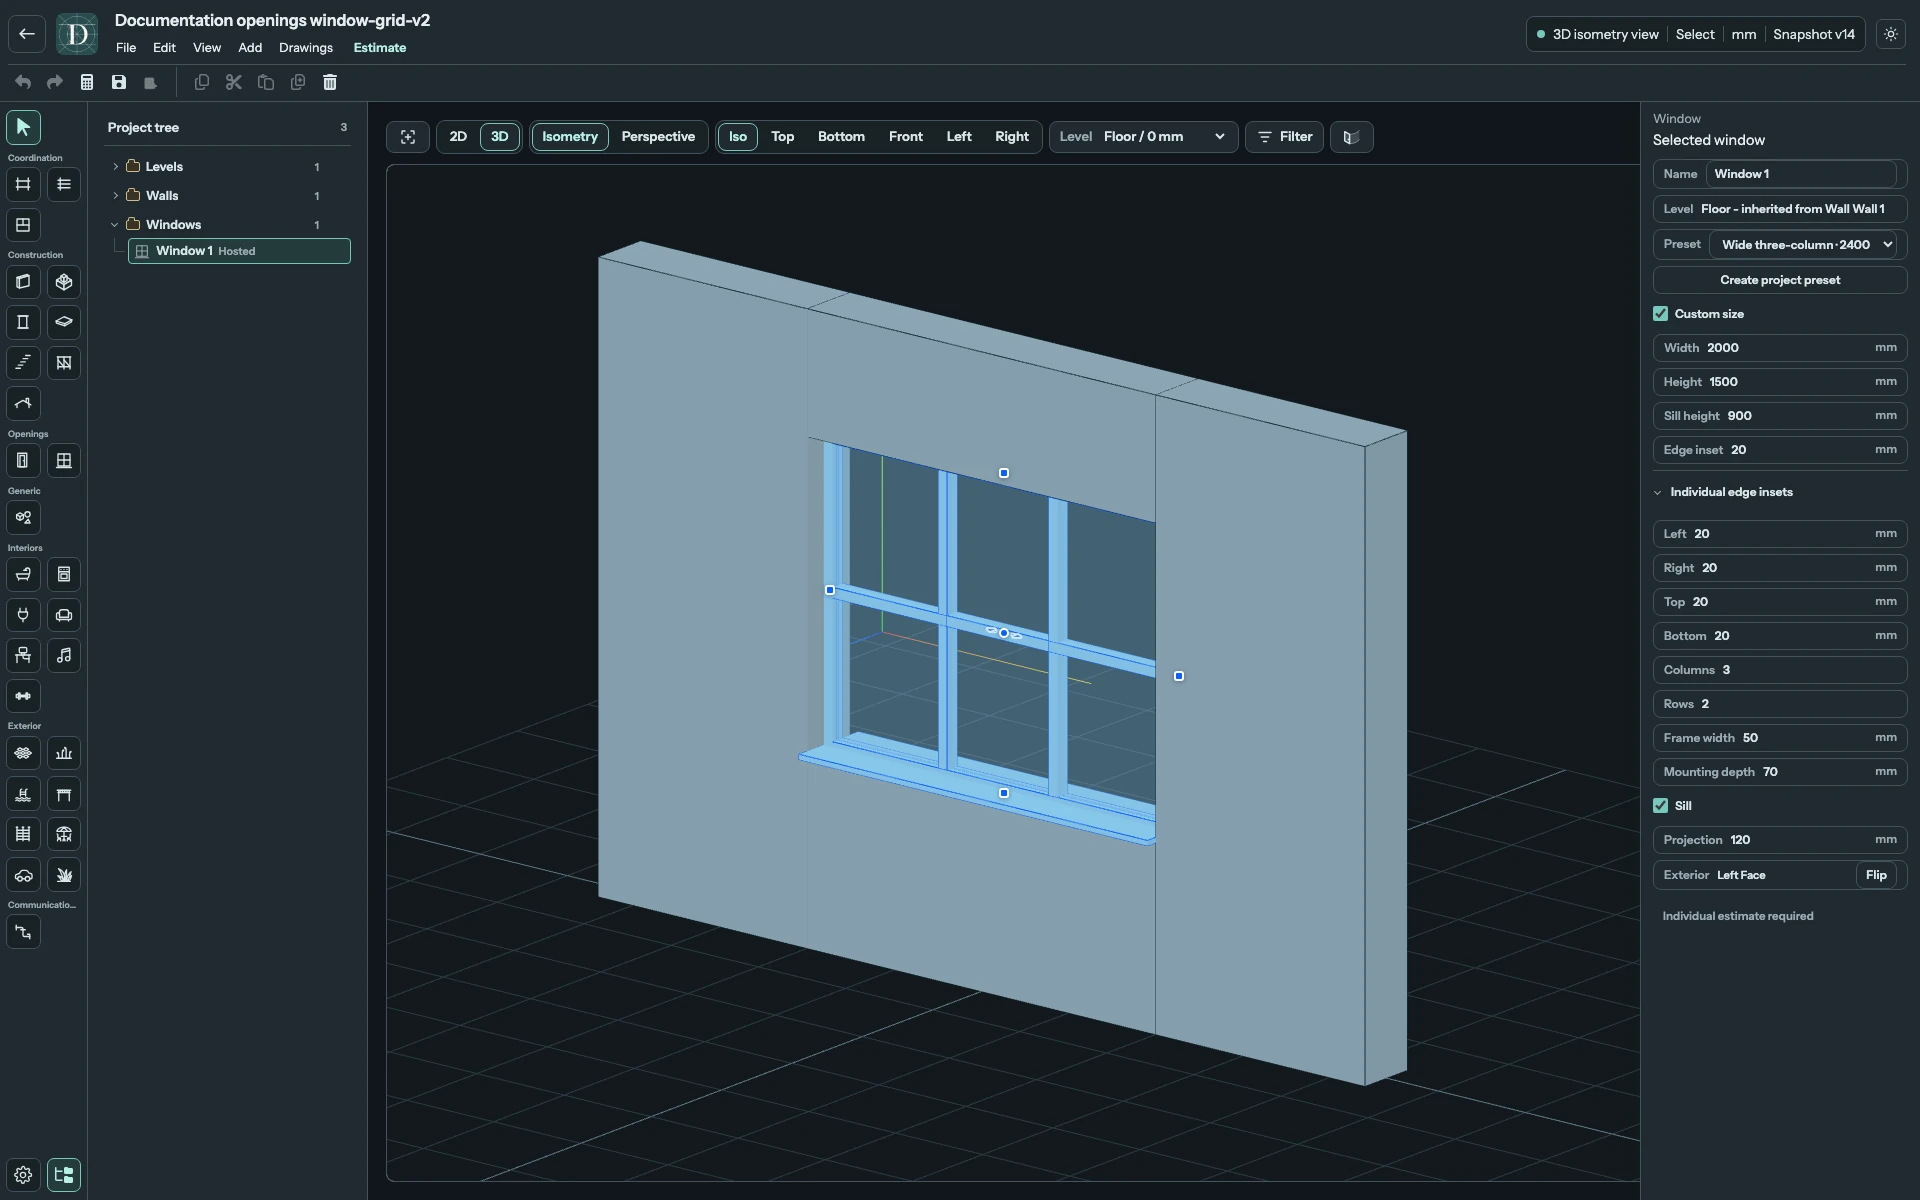The image size is (1920, 1200).
Task: Switch to 2D view mode
Action: click(458, 137)
